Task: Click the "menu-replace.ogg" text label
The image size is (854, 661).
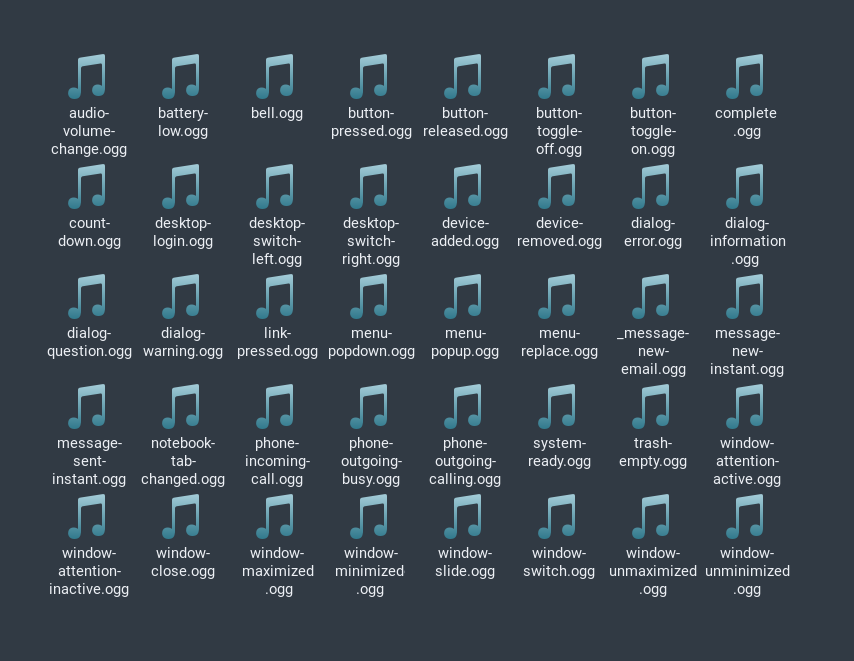Action: point(559,342)
